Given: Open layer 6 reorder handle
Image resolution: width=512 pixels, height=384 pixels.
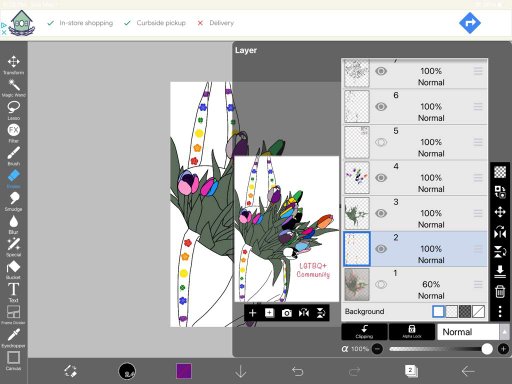Looking at the screenshot, I should tap(478, 107).
